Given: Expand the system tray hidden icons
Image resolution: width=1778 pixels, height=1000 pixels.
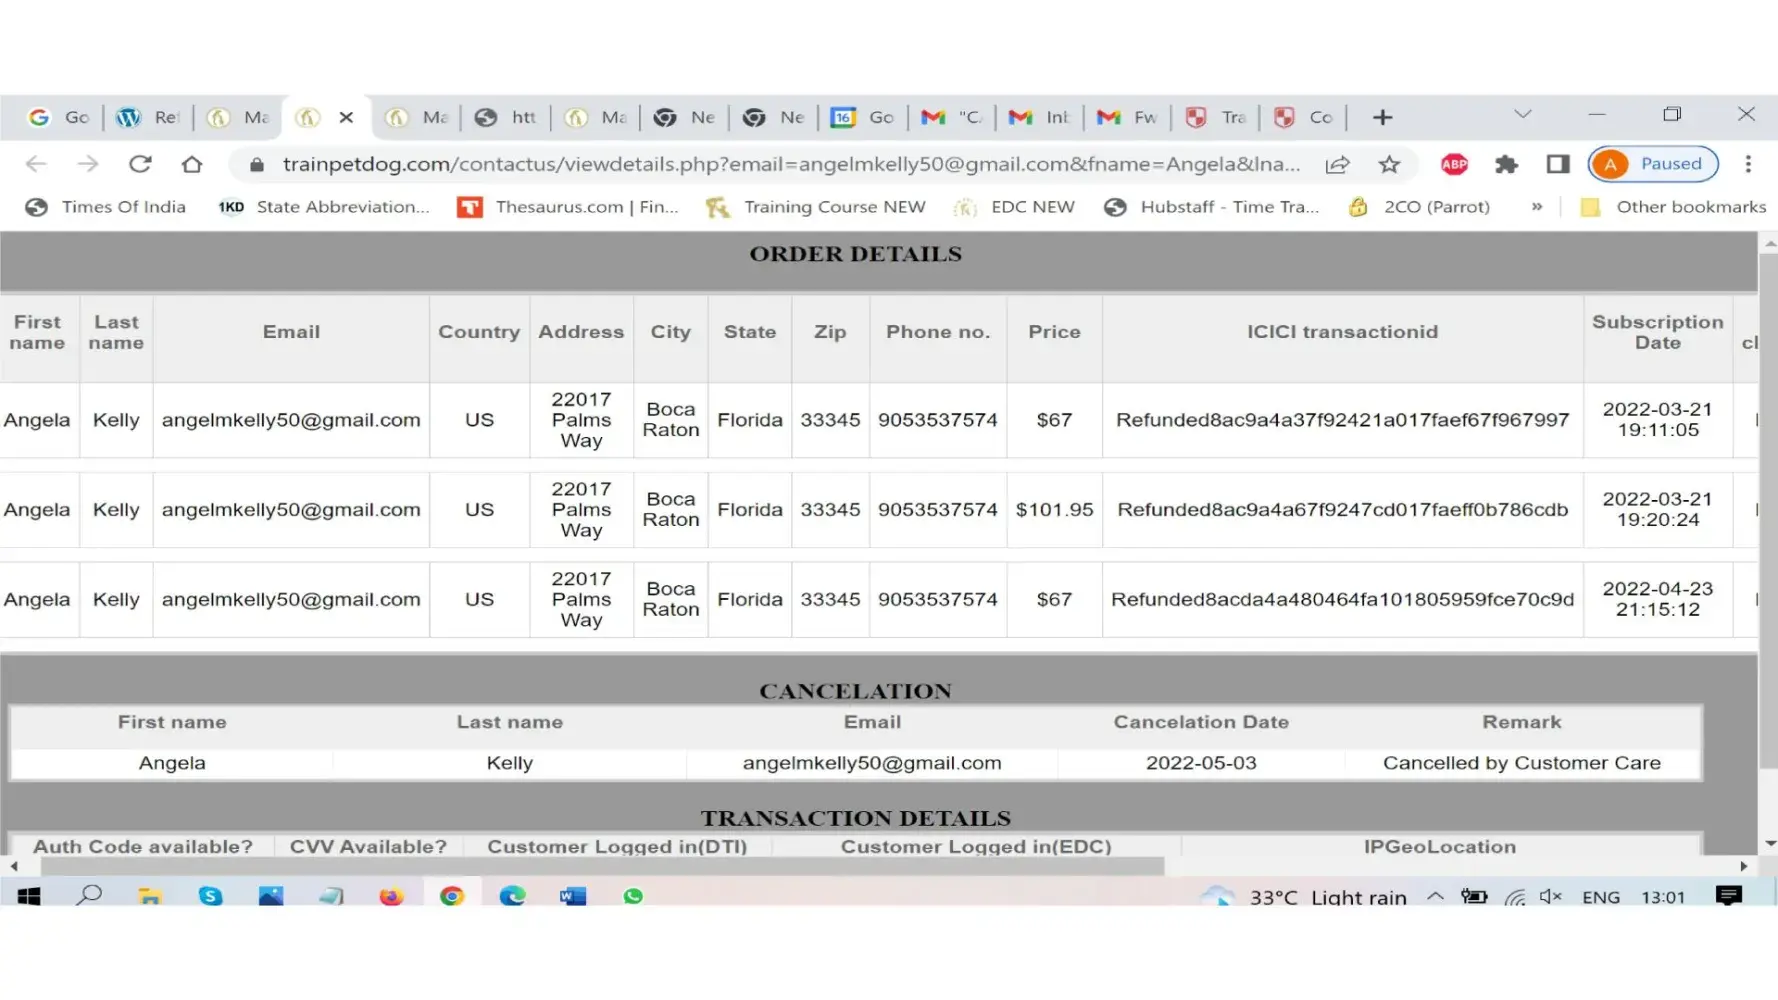Looking at the screenshot, I should point(1435,897).
